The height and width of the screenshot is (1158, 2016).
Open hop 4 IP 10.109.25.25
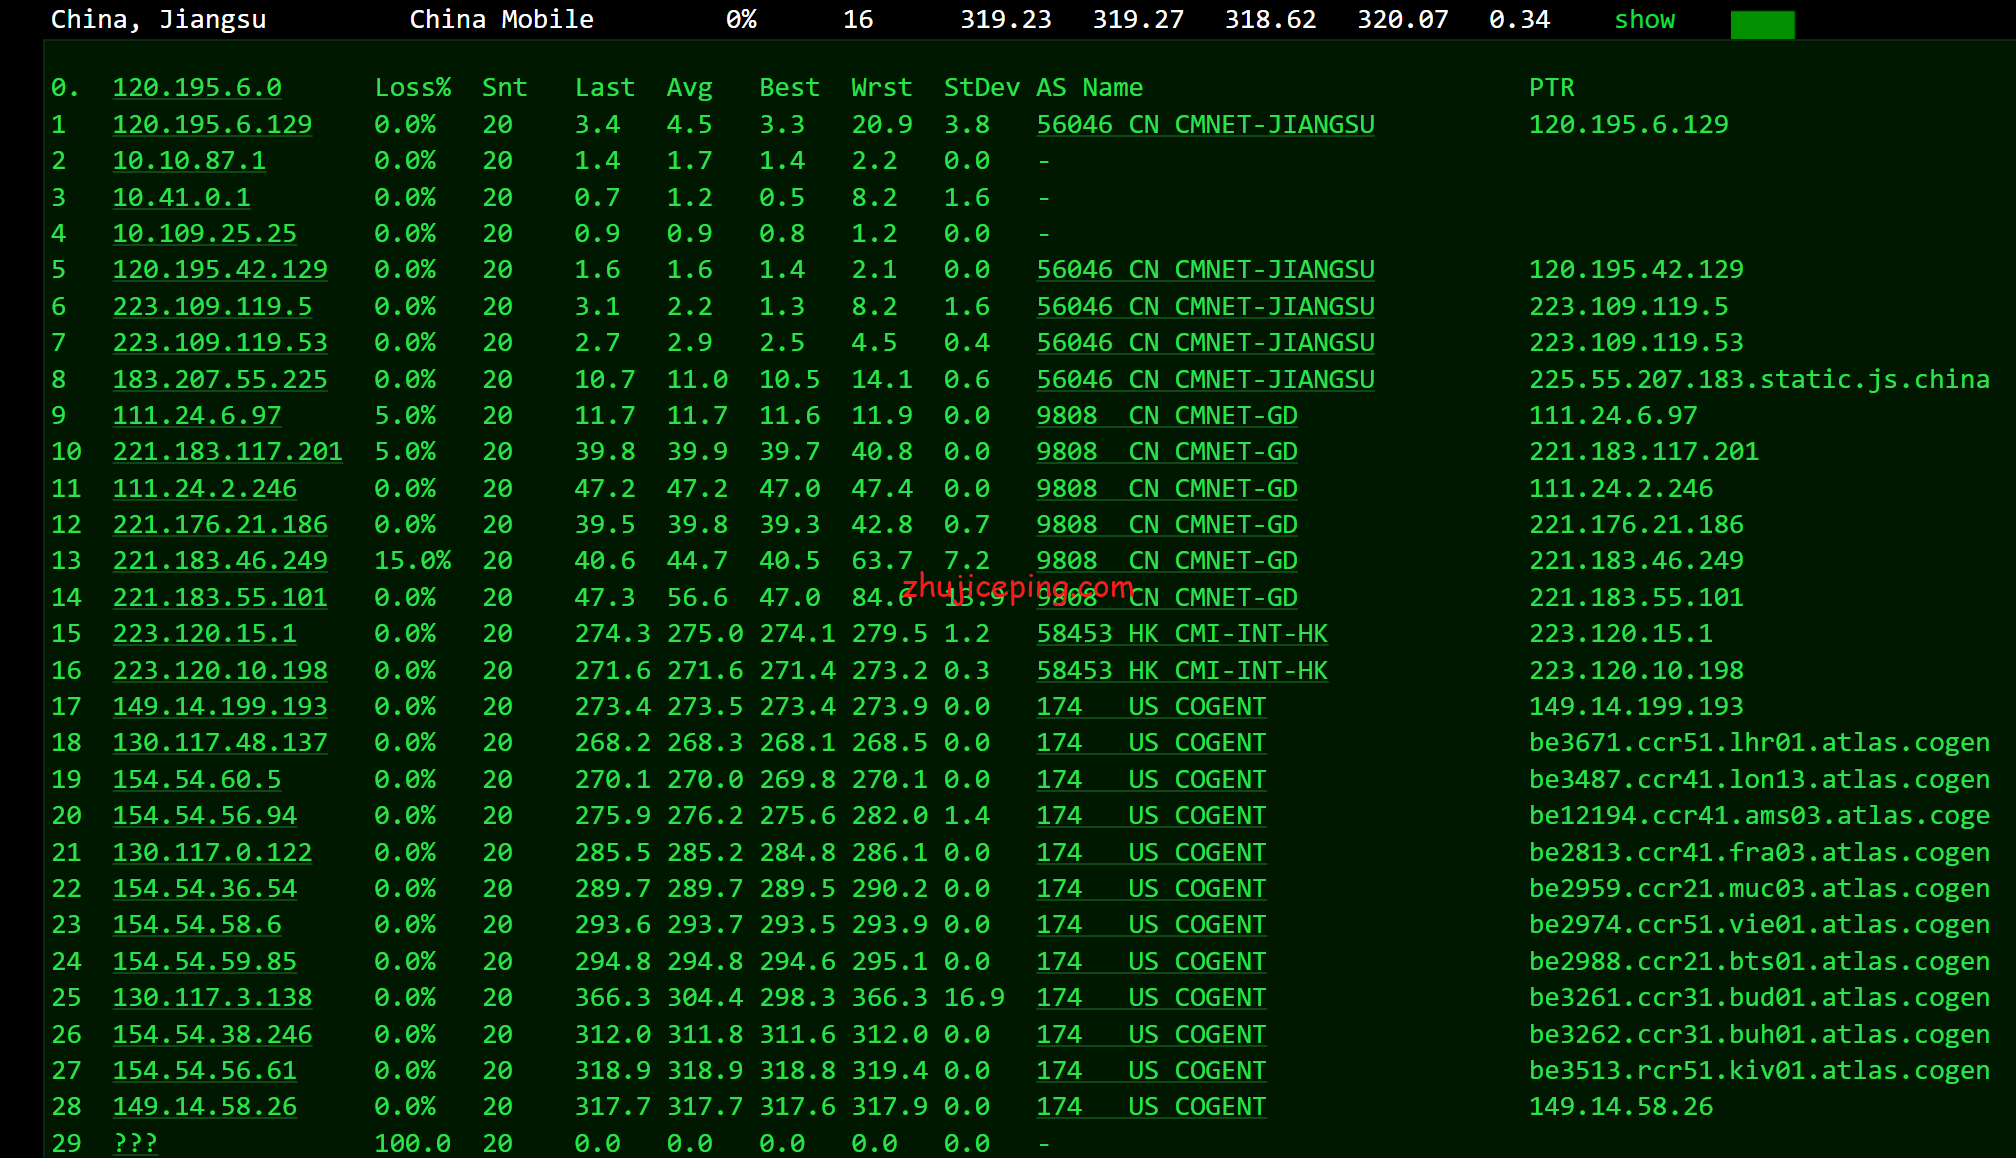204,233
